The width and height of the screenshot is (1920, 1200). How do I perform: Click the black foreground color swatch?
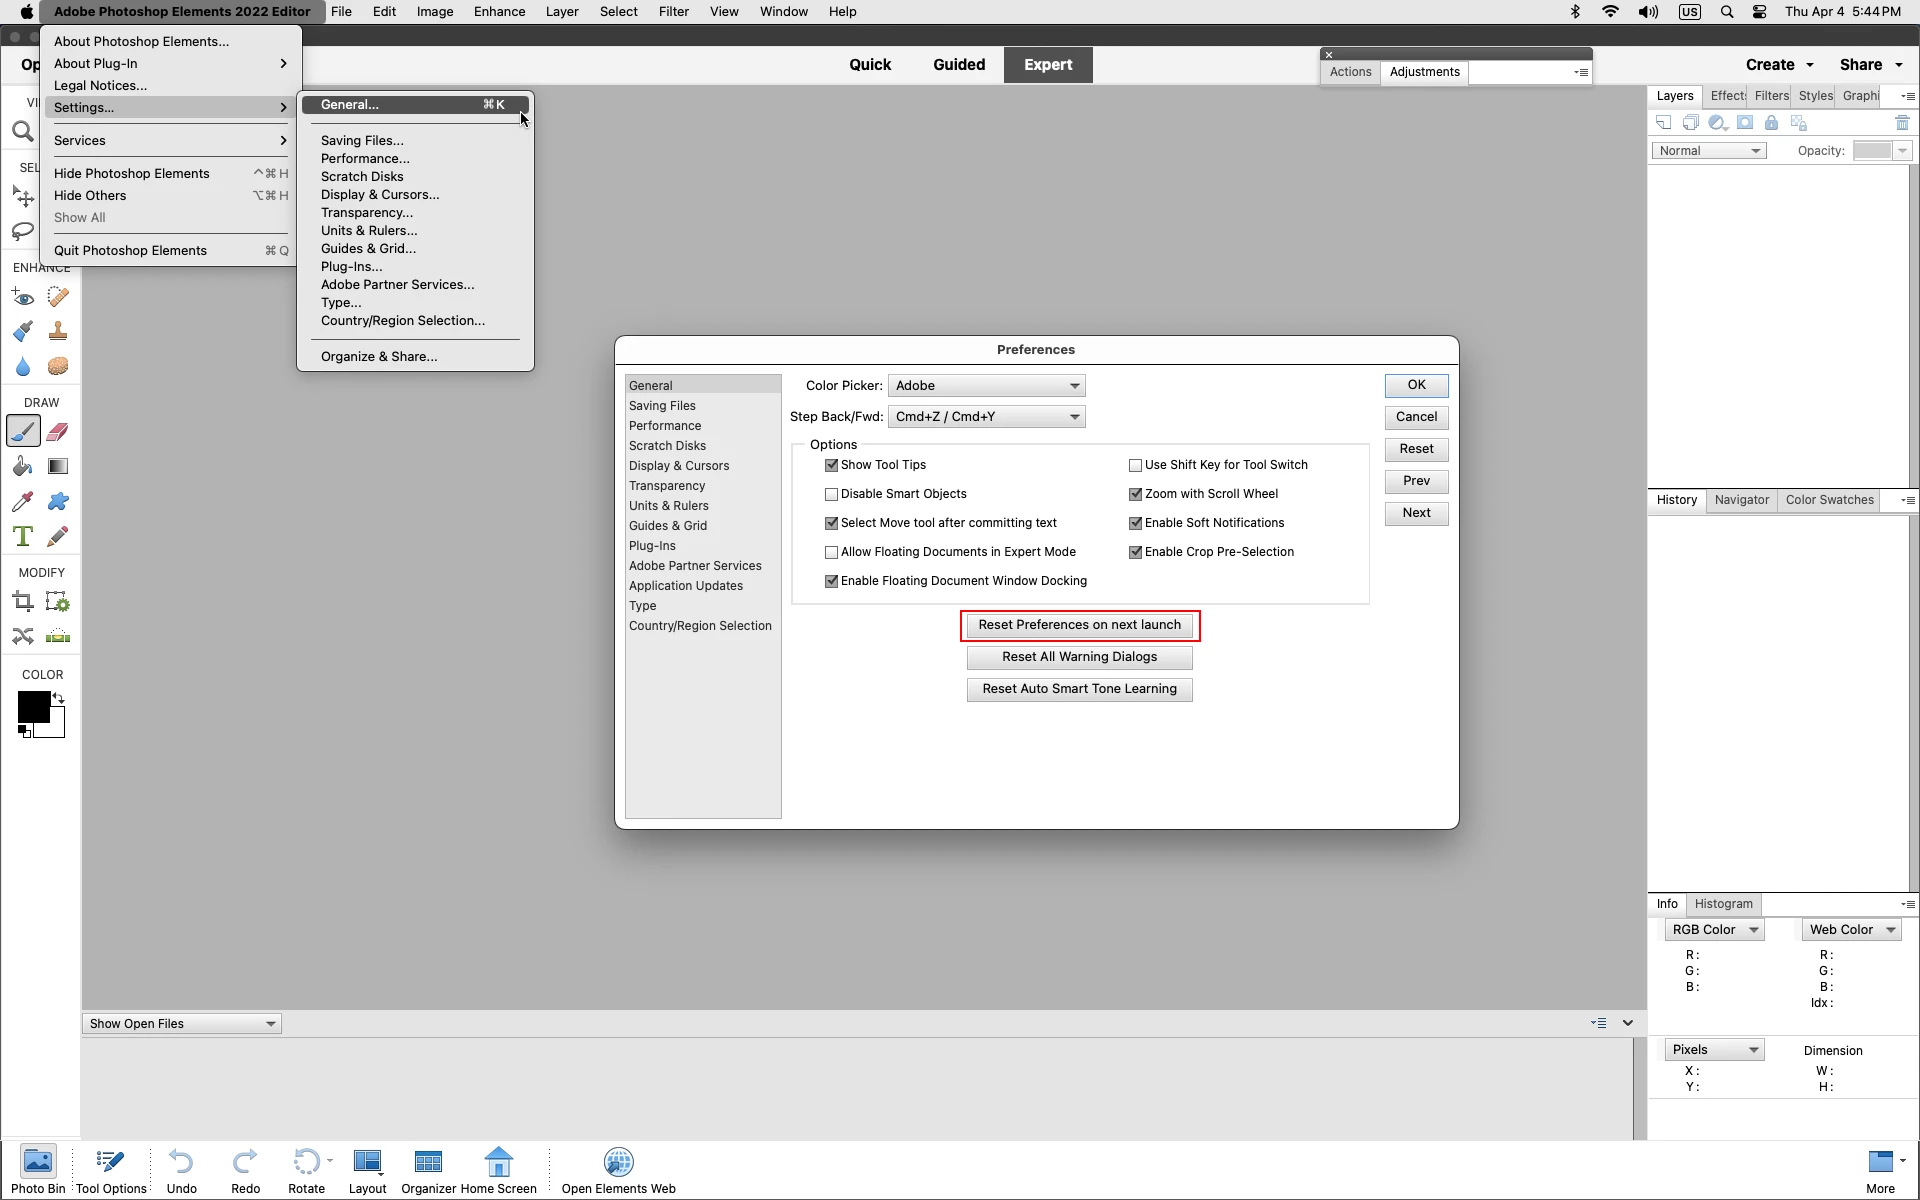point(32,706)
